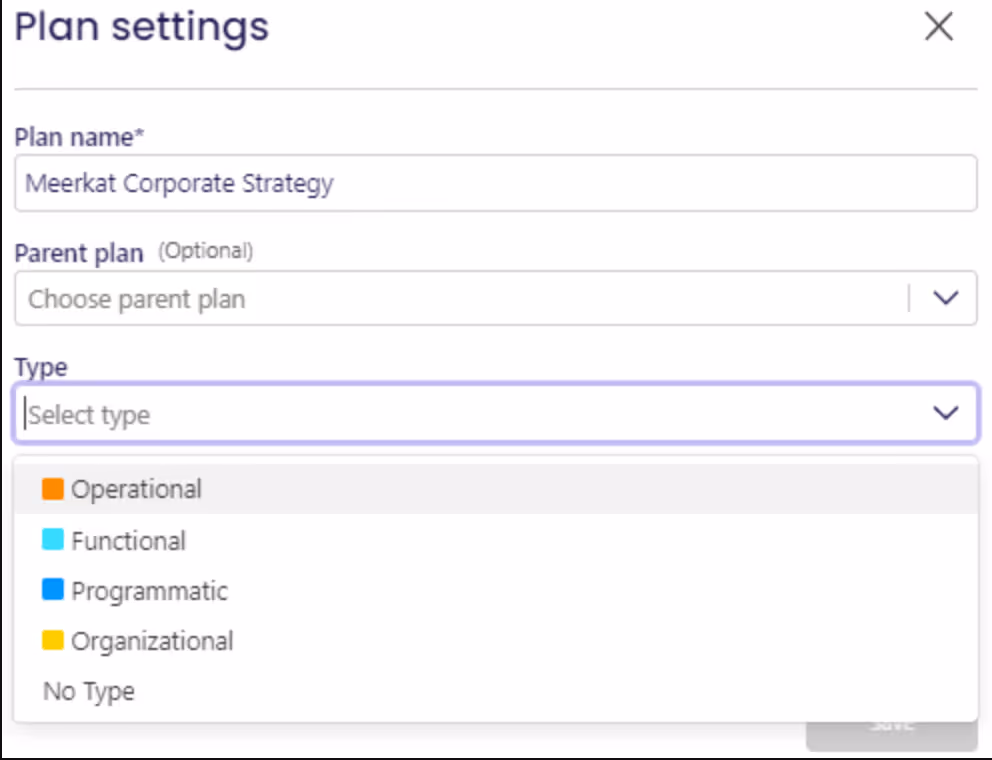Click the orange square beside Operational
The image size is (992, 760).
pos(53,489)
